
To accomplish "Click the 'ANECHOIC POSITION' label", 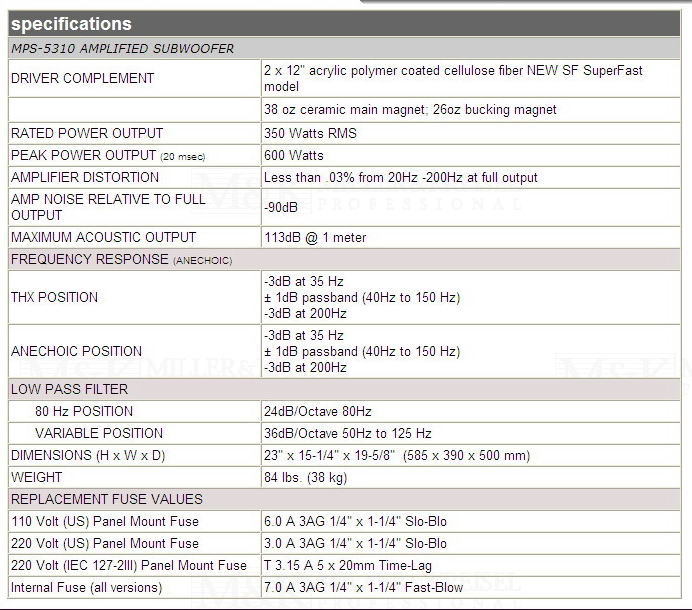I will (76, 351).
